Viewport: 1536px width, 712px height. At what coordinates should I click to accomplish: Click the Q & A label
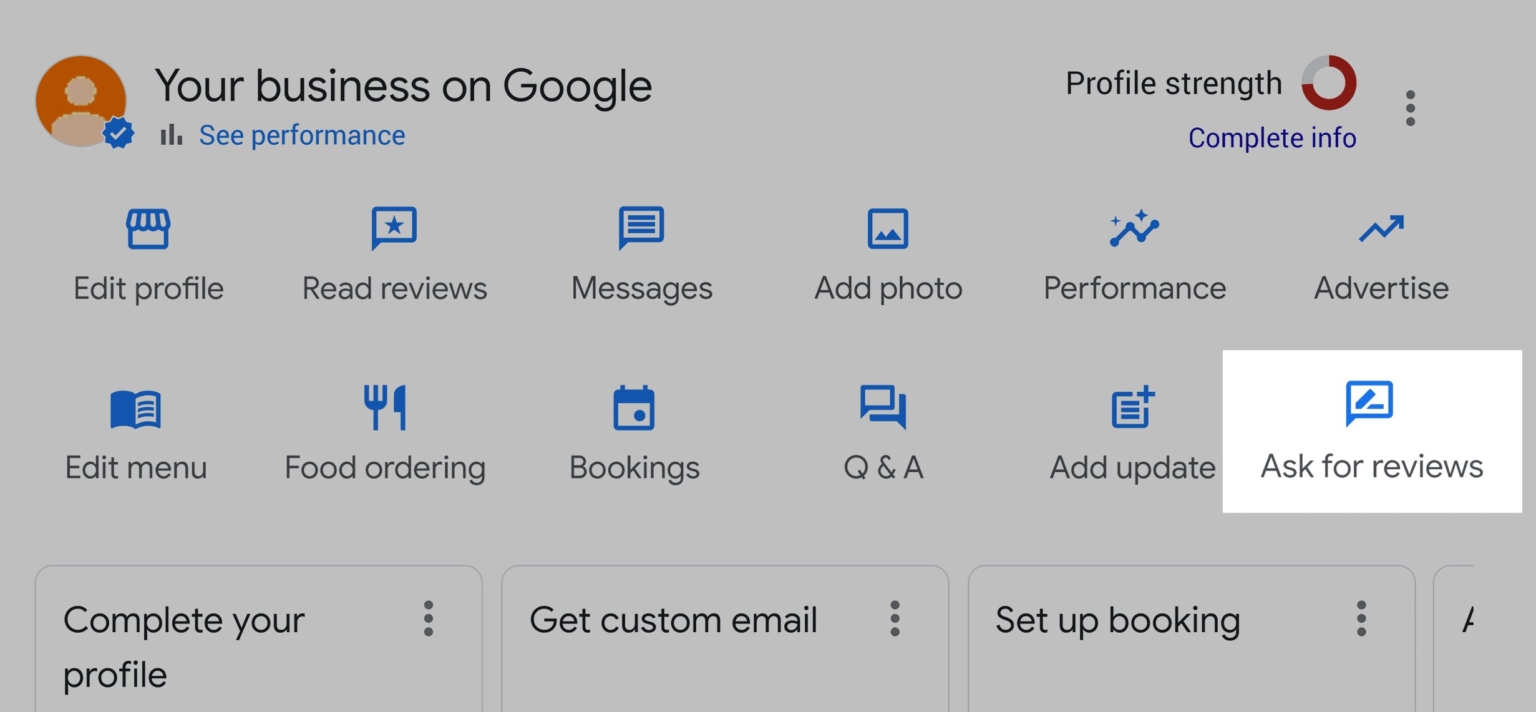pyautogui.click(x=883, y=468)
